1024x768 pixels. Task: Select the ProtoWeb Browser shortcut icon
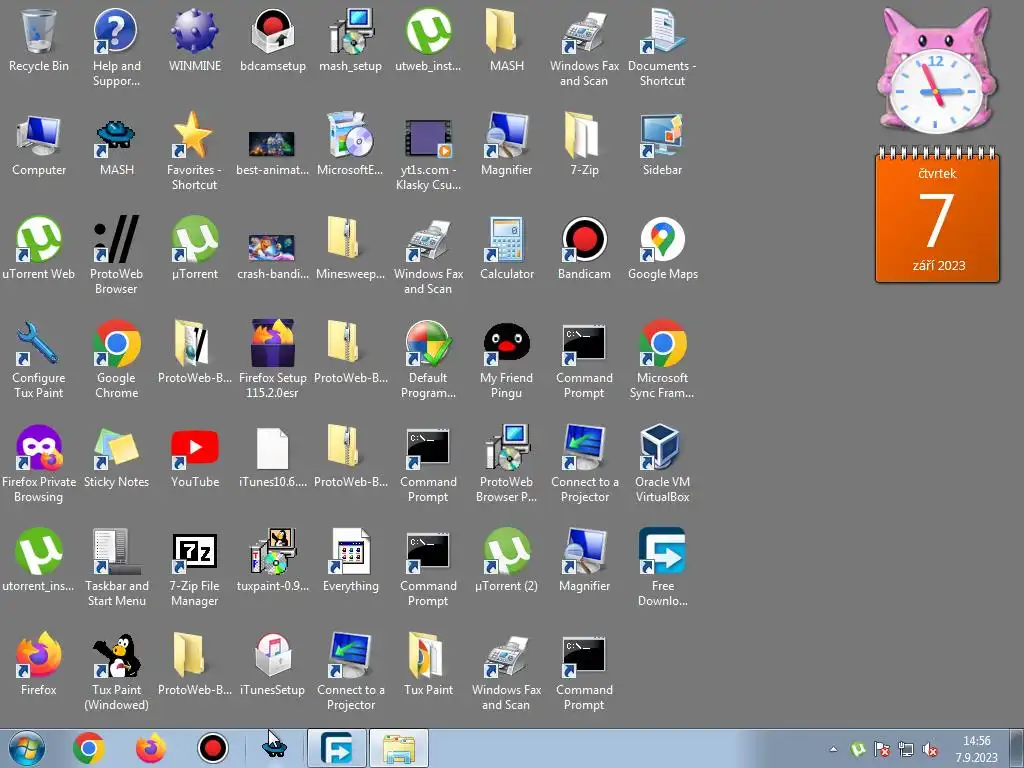(x=116, y=239)
